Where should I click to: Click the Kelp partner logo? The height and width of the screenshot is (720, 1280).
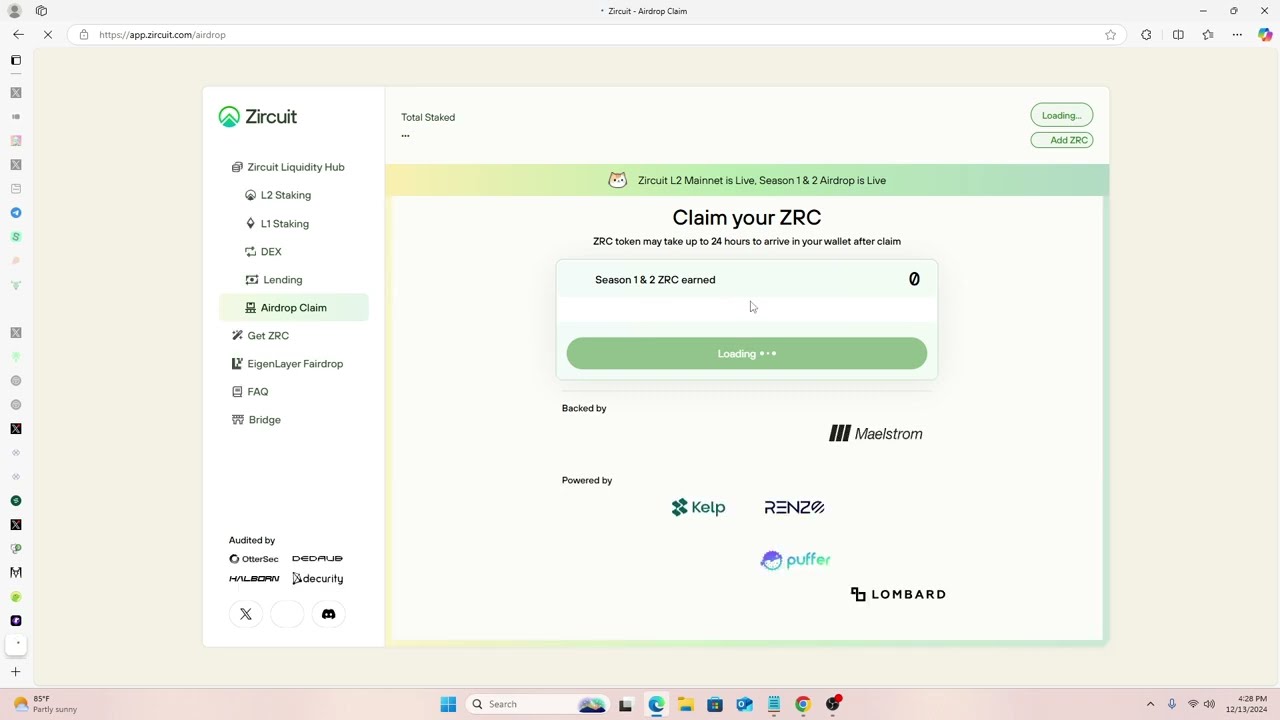(x=698, y=507)
